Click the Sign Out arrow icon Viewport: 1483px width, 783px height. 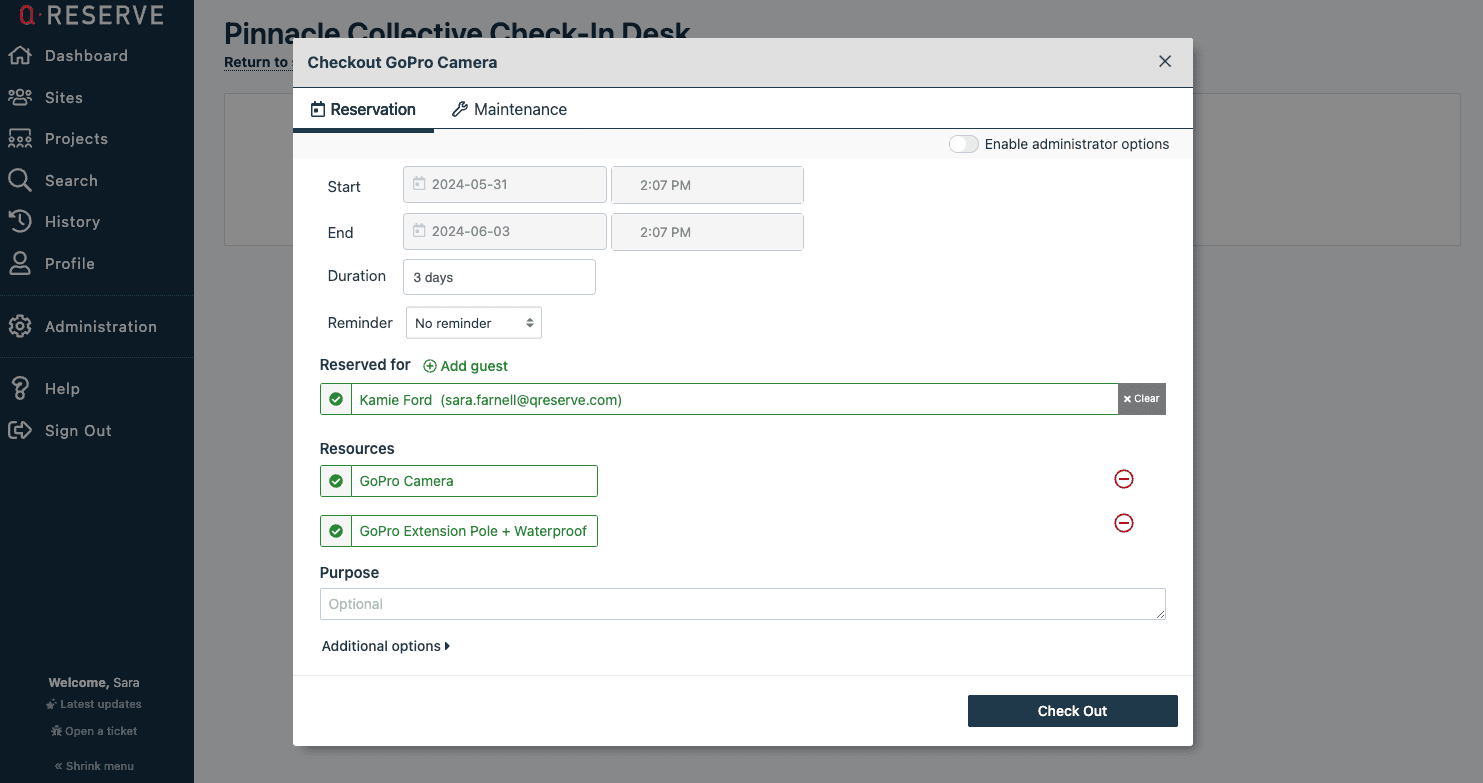(x=20, y=431)
